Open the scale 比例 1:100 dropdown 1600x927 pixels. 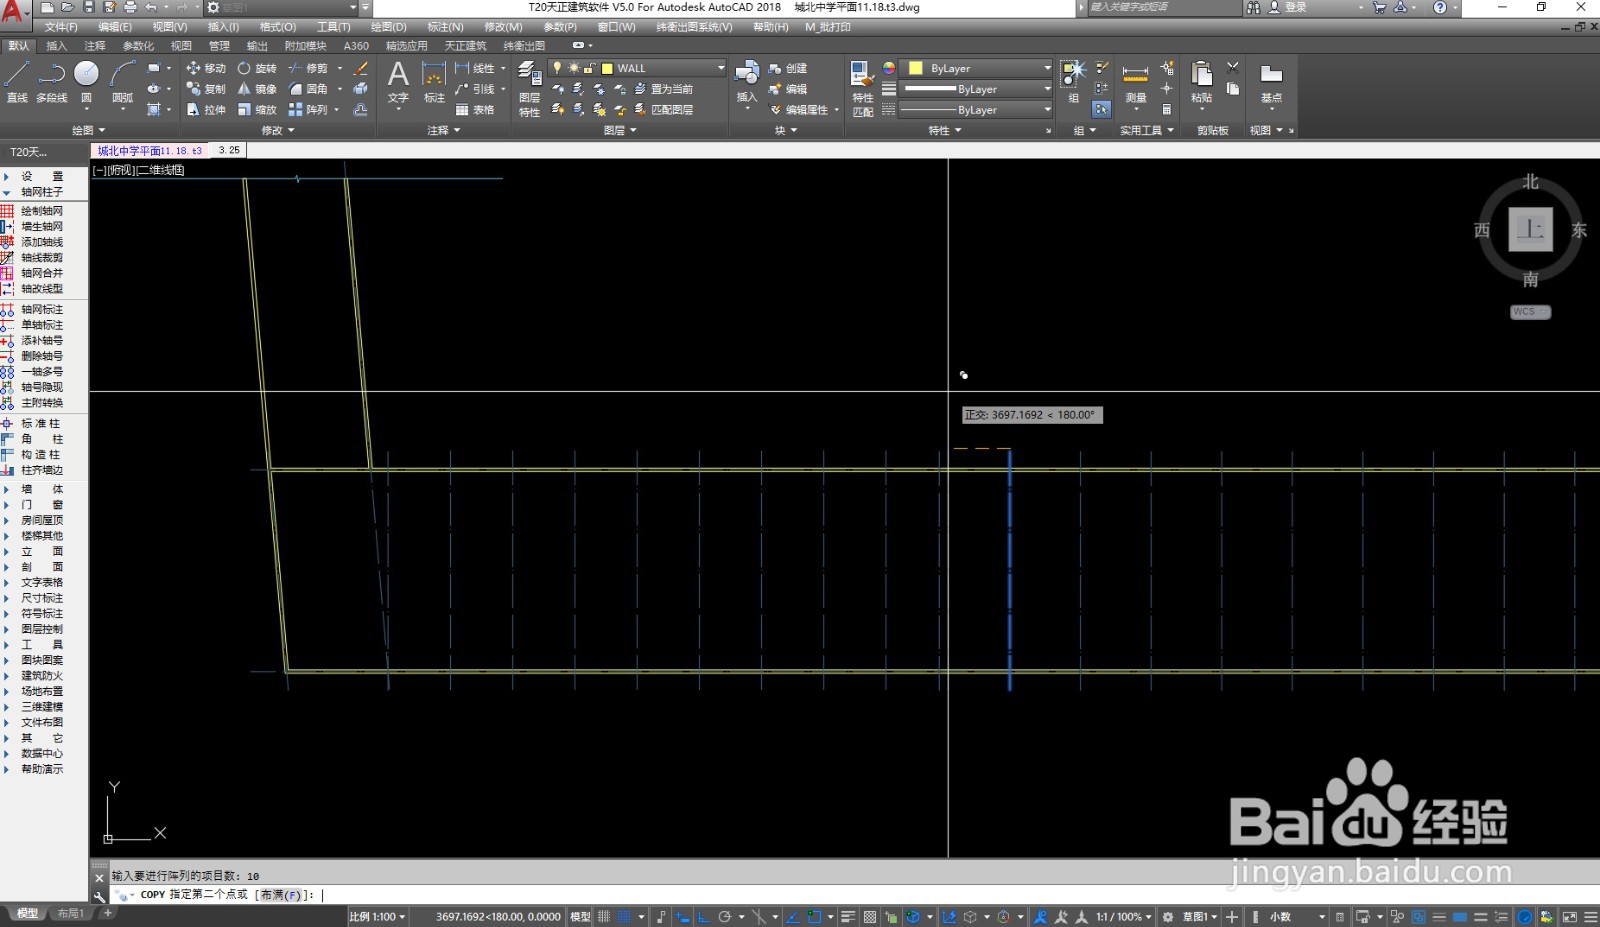(378, 916)
